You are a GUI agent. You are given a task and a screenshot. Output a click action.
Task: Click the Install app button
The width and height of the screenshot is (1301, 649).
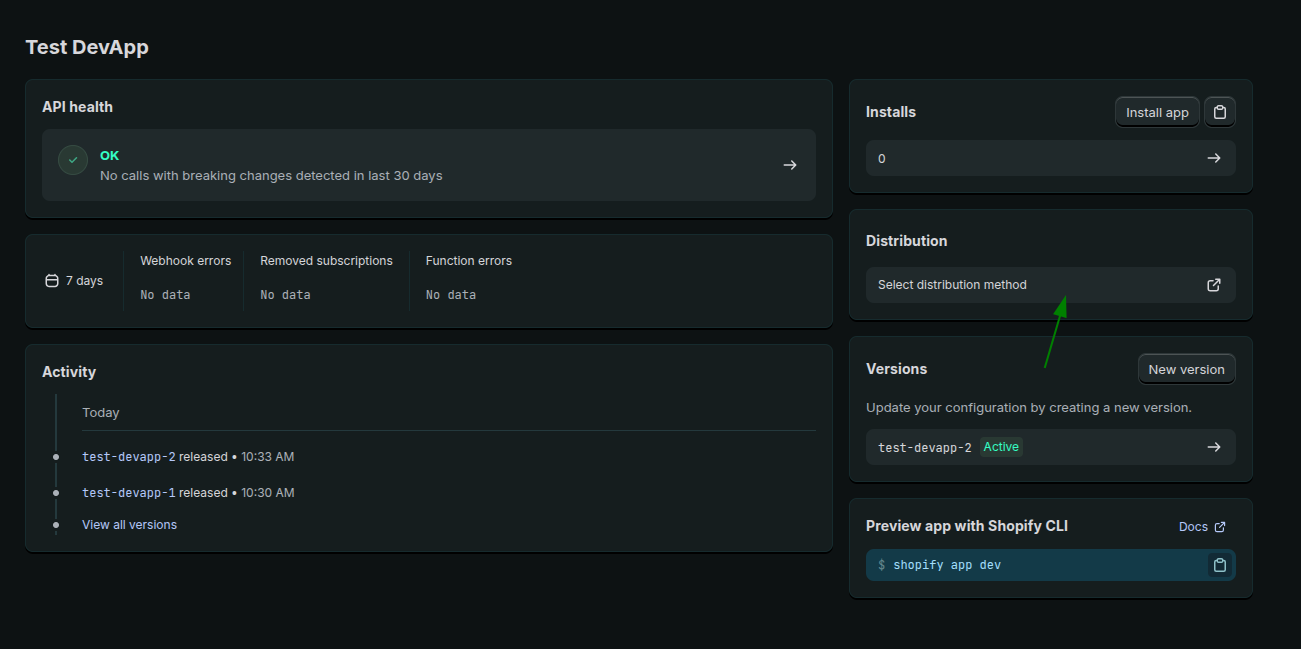pos(1156,111)
